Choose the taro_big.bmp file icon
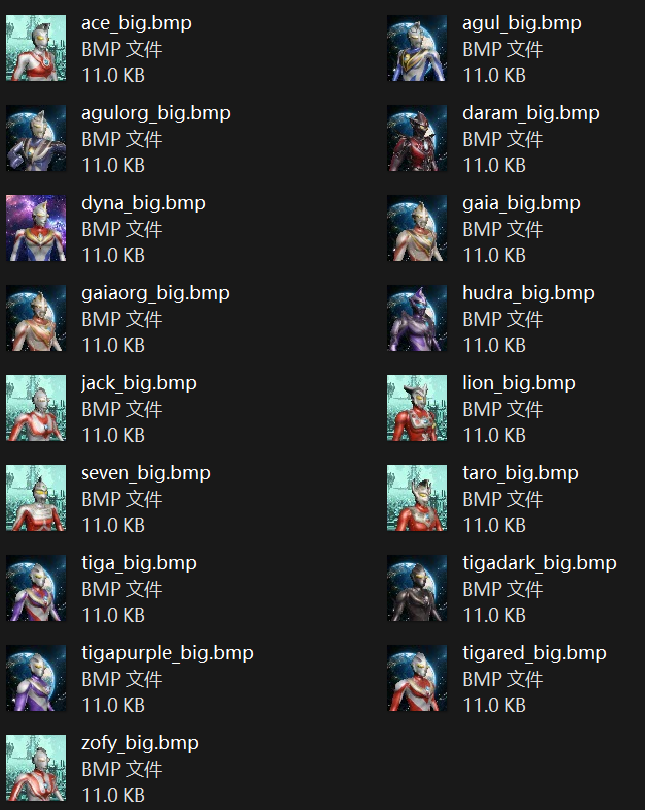645x810 pixels. pyautogui.click(x=417, y=498)
